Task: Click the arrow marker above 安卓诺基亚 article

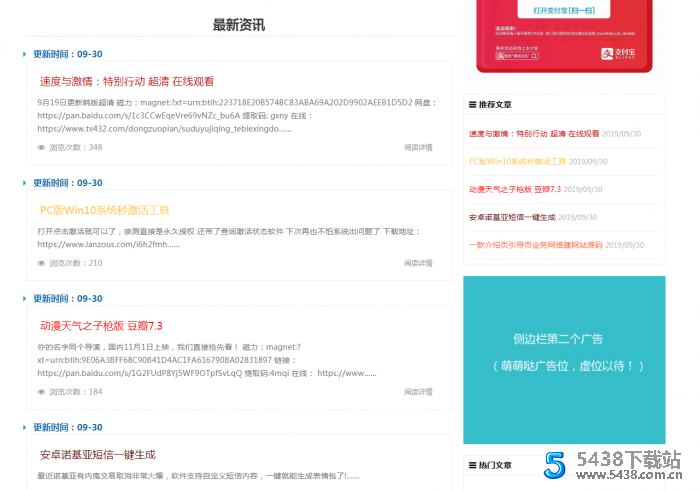Action: (24, 428)
